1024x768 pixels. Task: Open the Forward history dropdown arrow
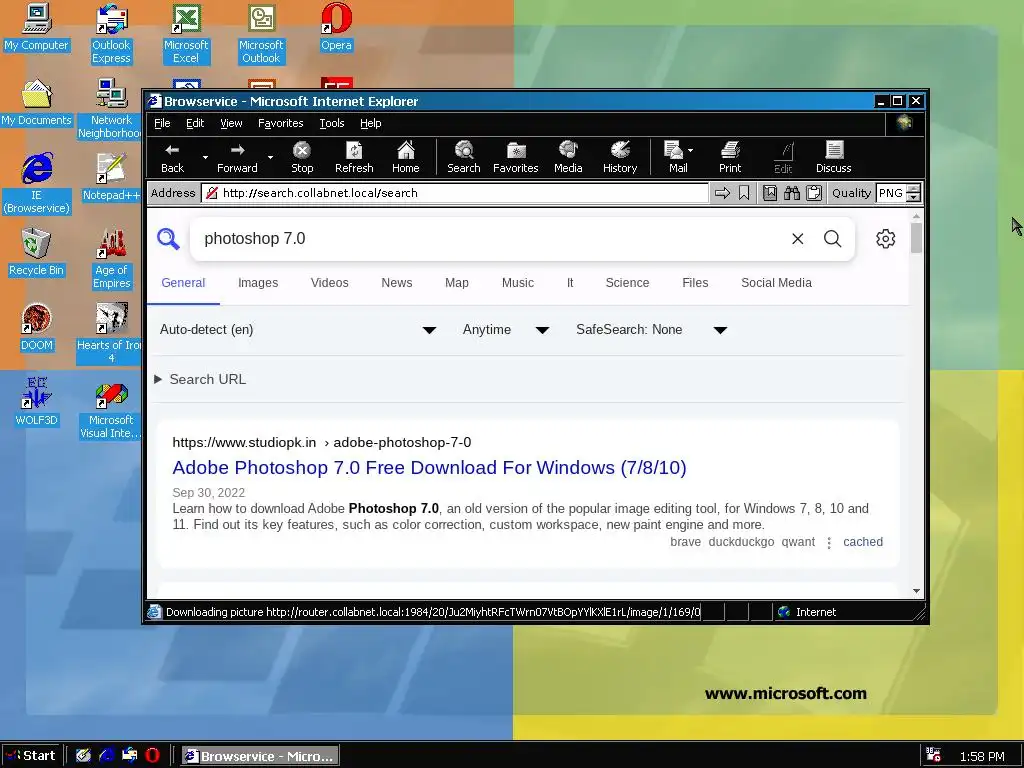click(270, 157)
